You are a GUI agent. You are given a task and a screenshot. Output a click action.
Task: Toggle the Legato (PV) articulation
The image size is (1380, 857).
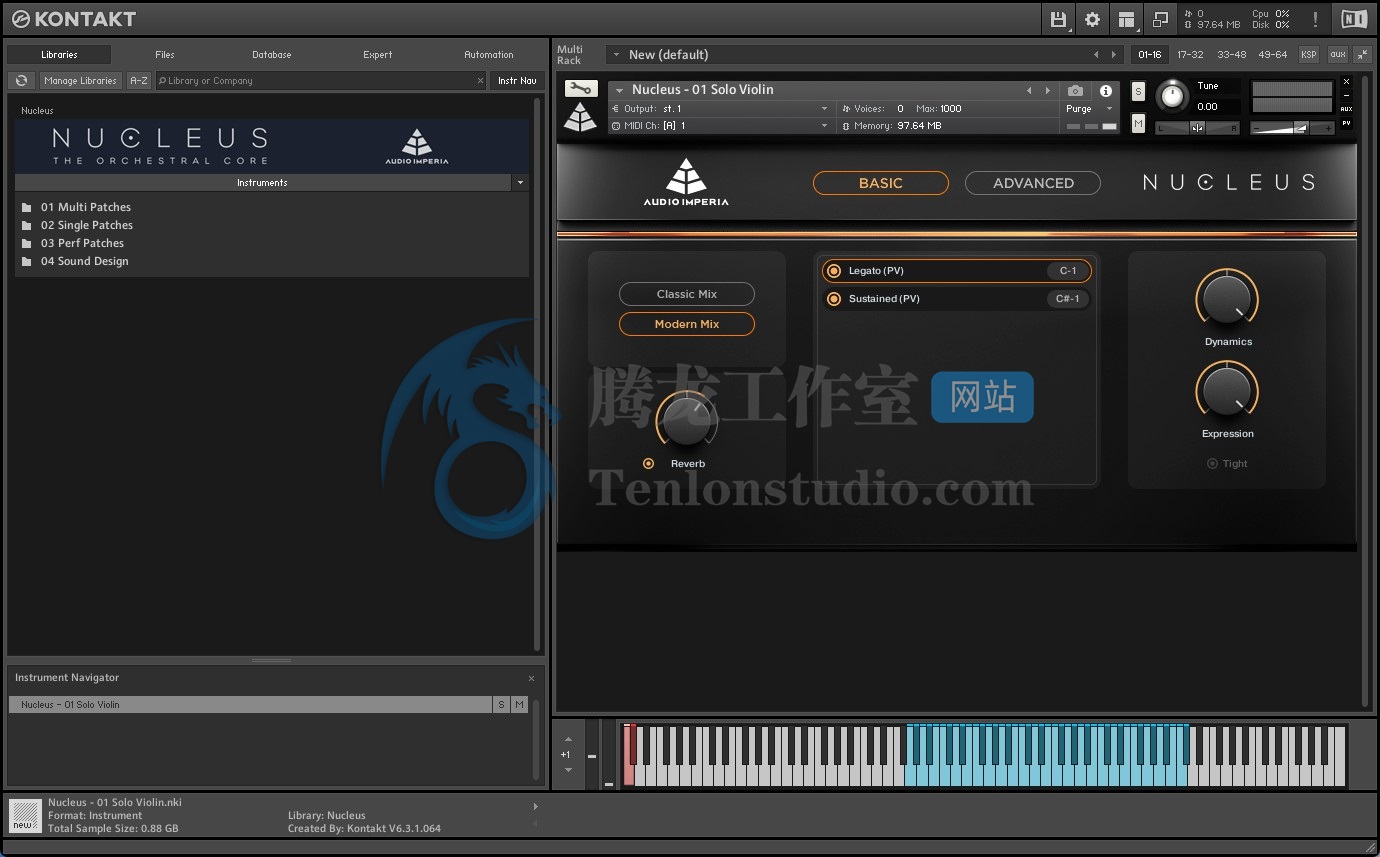point(834,271)
